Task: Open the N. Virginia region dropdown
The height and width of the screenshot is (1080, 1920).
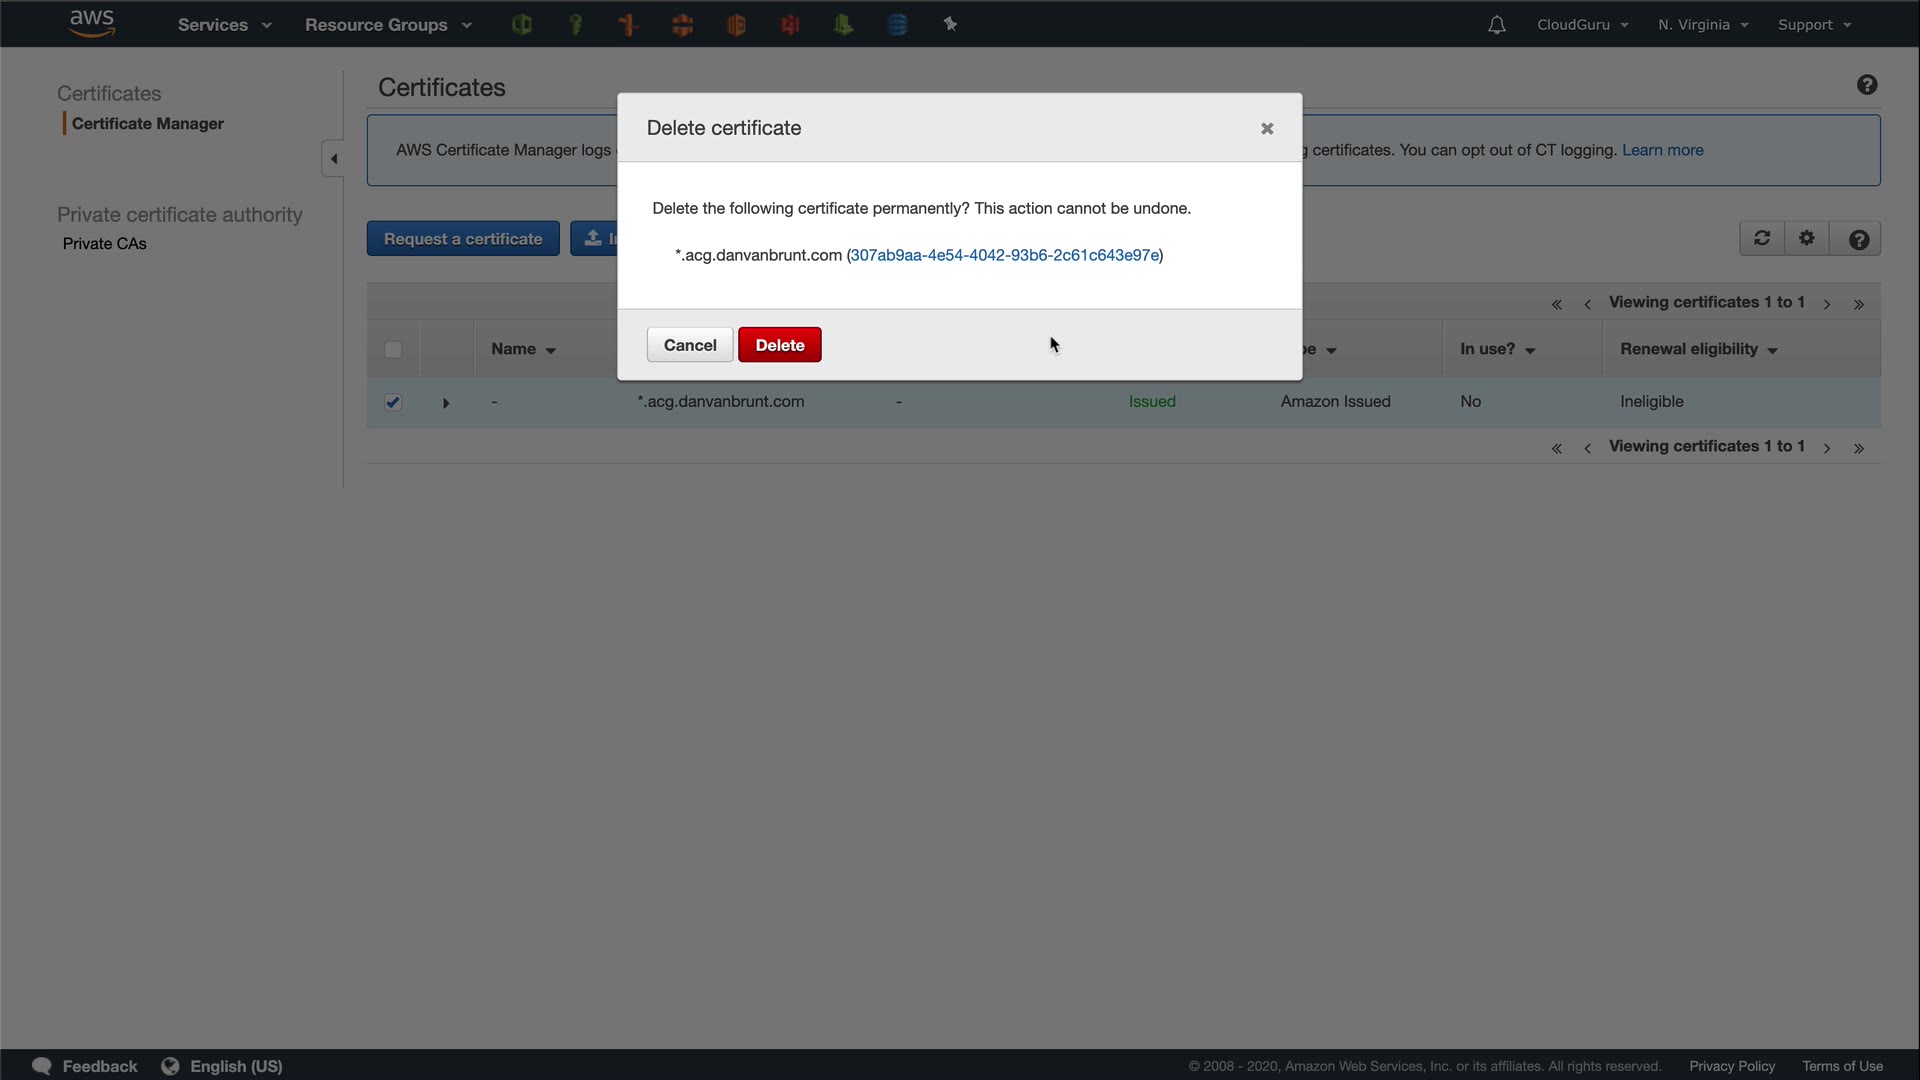Action: pyautogui.click(x=1702, y=25)
